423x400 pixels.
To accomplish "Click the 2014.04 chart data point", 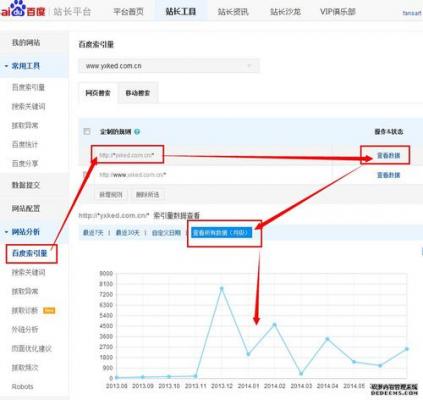I will (x=327, y=339).
